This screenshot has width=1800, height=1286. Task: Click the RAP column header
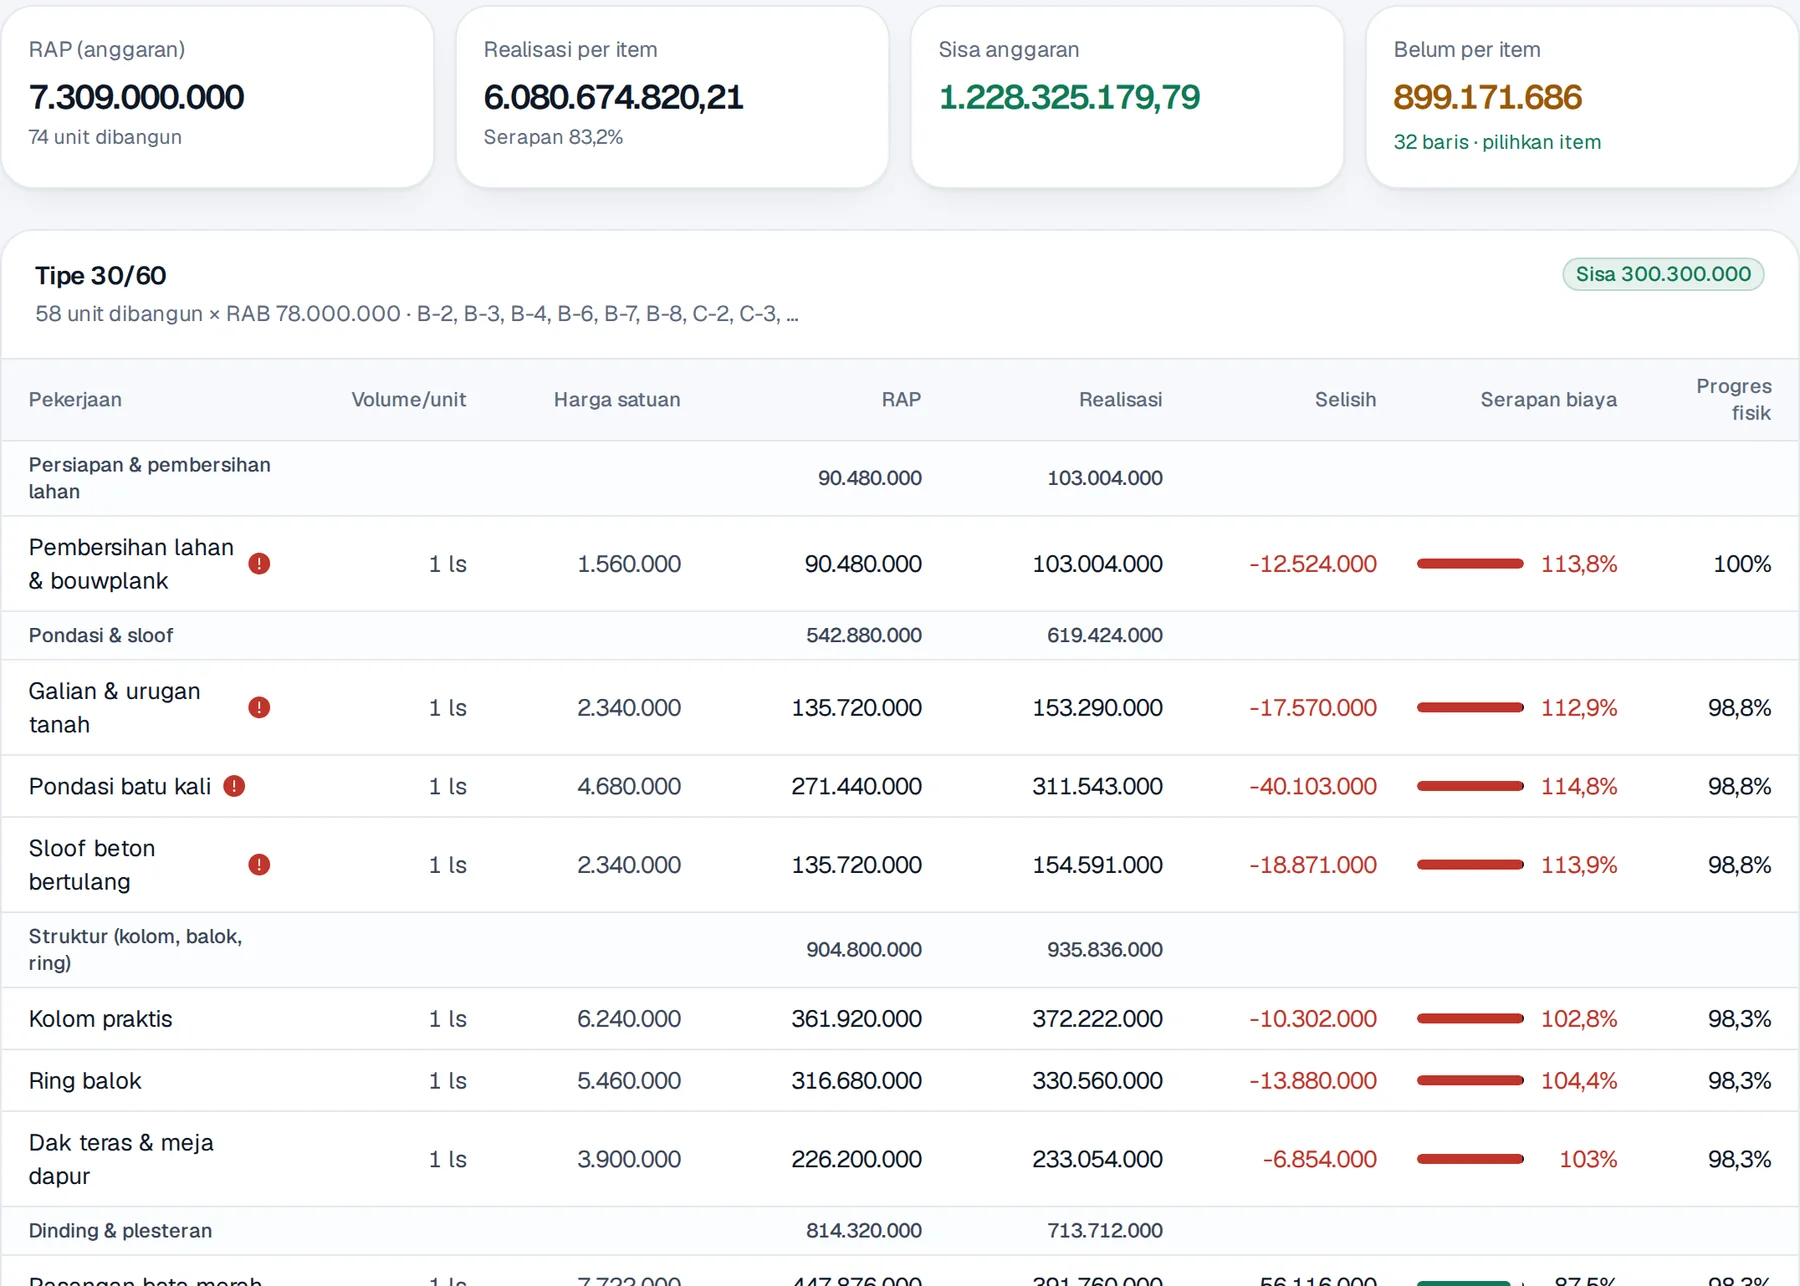901,400
